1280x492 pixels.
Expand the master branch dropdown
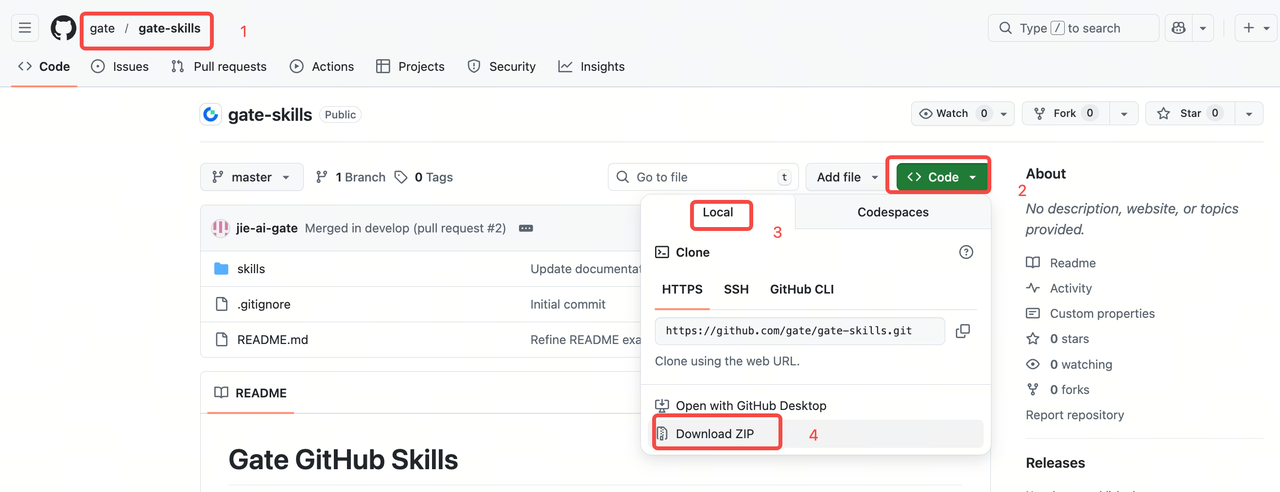[x=252, y=177]
